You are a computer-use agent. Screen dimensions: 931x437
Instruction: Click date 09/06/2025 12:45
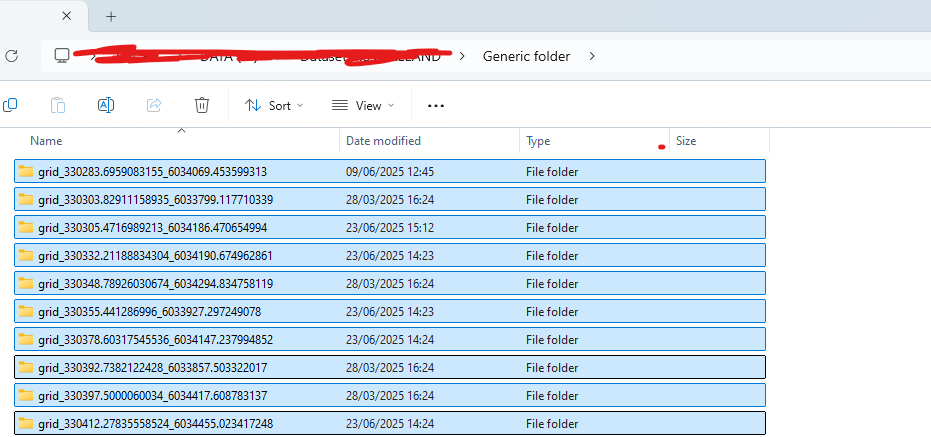click(x=390, y=172)
